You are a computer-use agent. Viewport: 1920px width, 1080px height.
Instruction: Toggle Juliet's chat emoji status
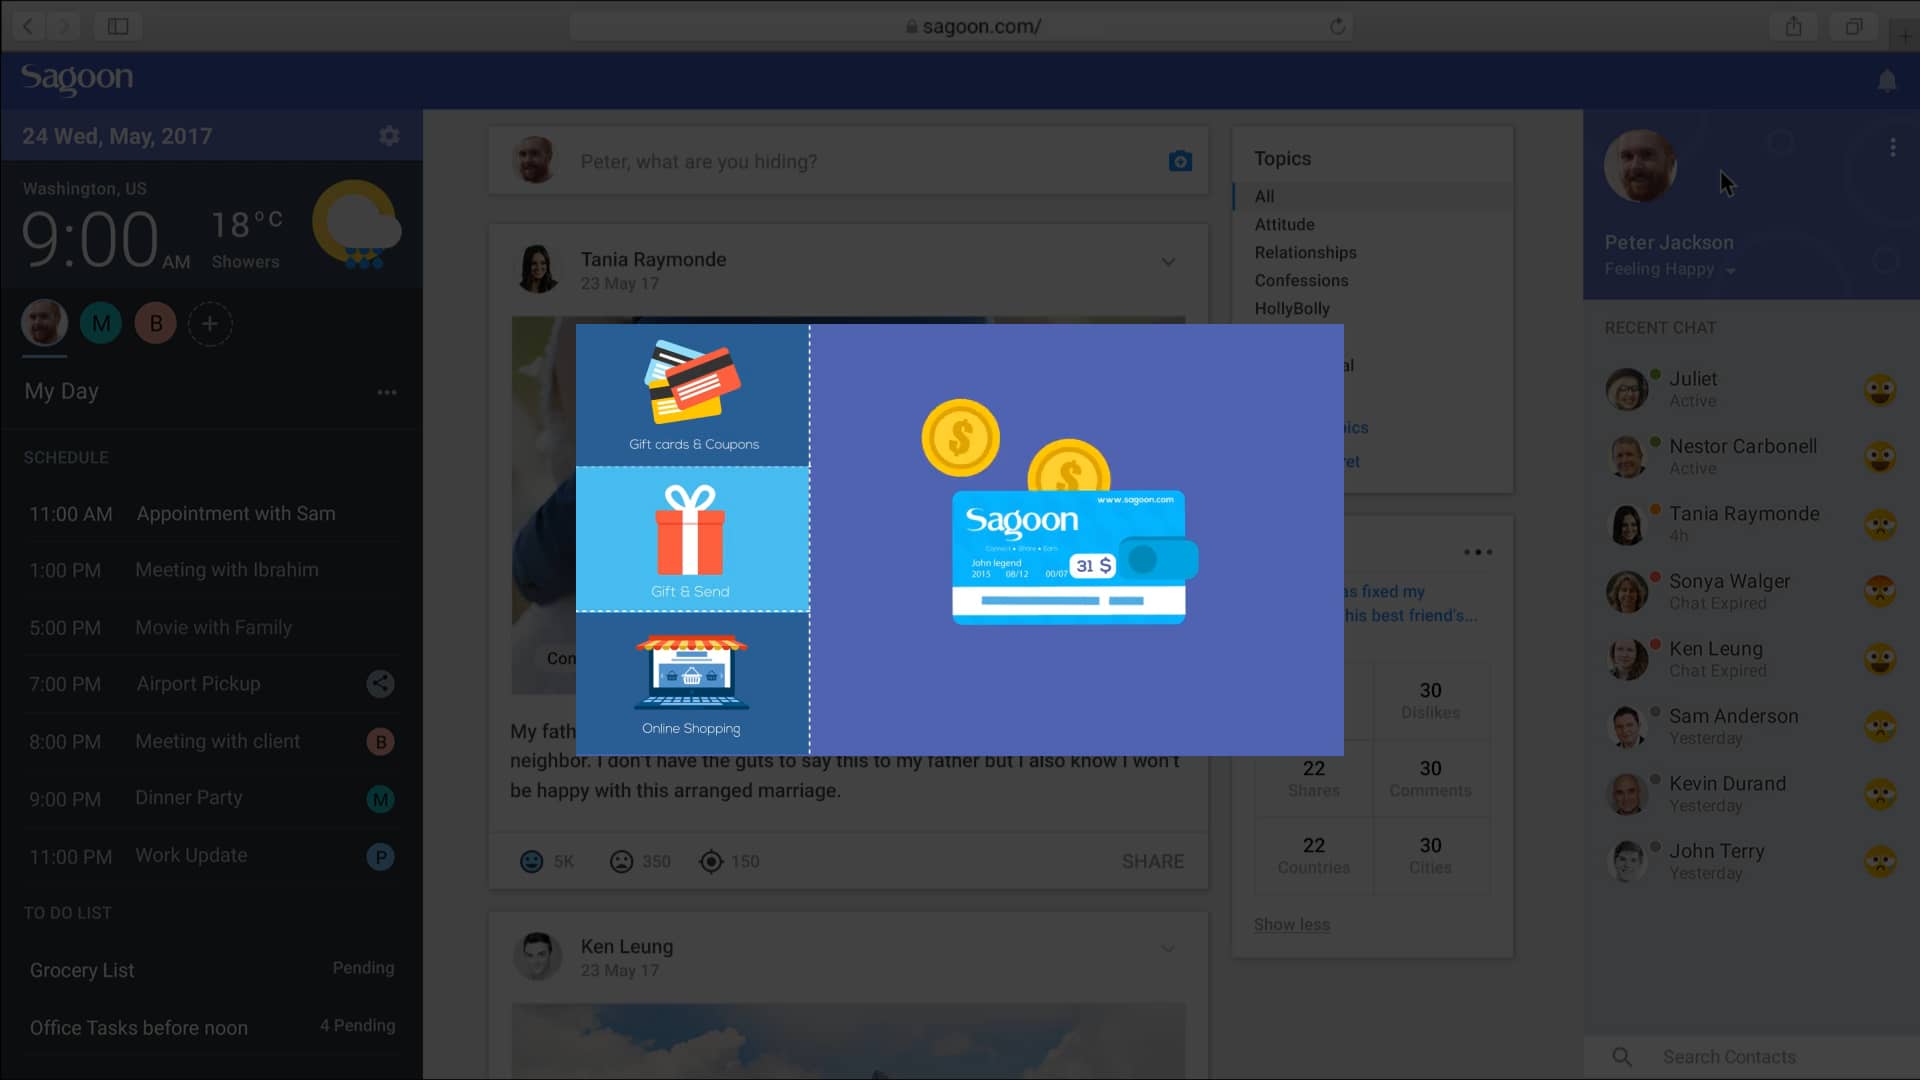click(1881, 389)
